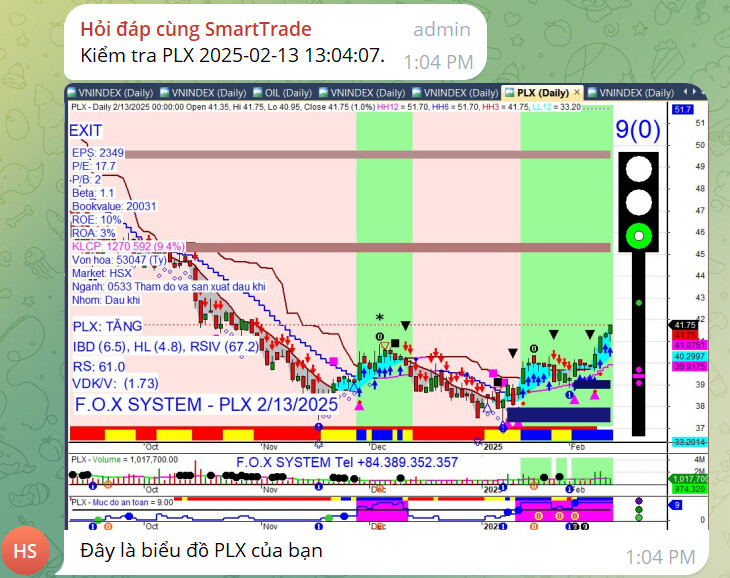The image size is (730, 578).
Task: Click the Market: HSX line
Action: tap(102, 273)
